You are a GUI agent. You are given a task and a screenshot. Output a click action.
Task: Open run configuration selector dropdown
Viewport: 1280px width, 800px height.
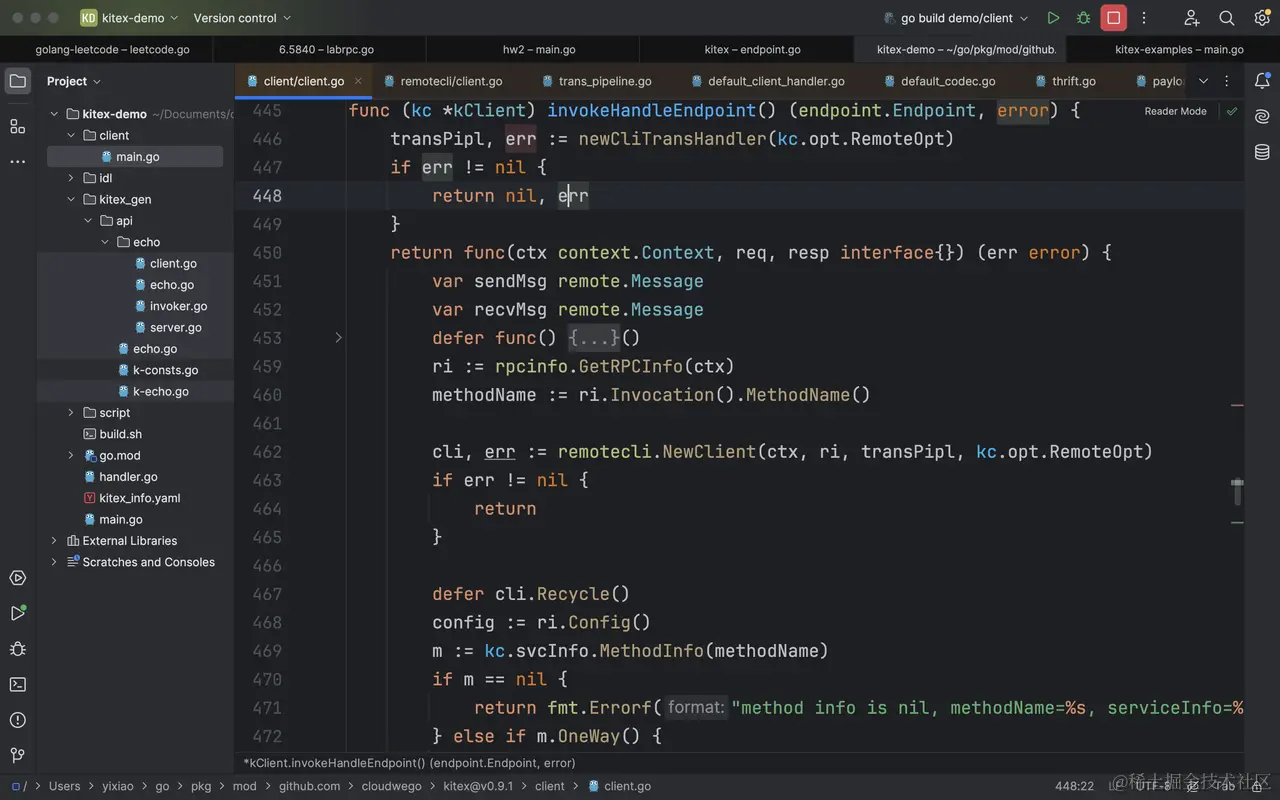956,18
